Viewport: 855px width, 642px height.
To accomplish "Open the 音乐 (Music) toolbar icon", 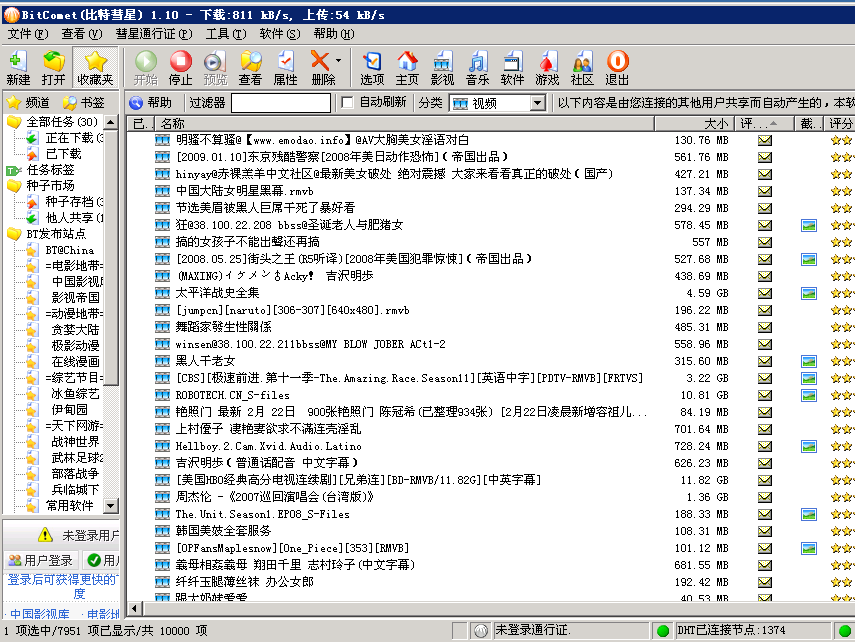I will 477,68.
